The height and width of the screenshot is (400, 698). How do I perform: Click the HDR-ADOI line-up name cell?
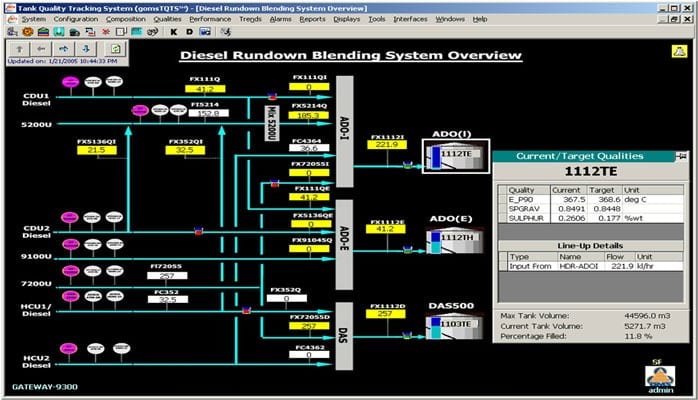tap(580, 266)
